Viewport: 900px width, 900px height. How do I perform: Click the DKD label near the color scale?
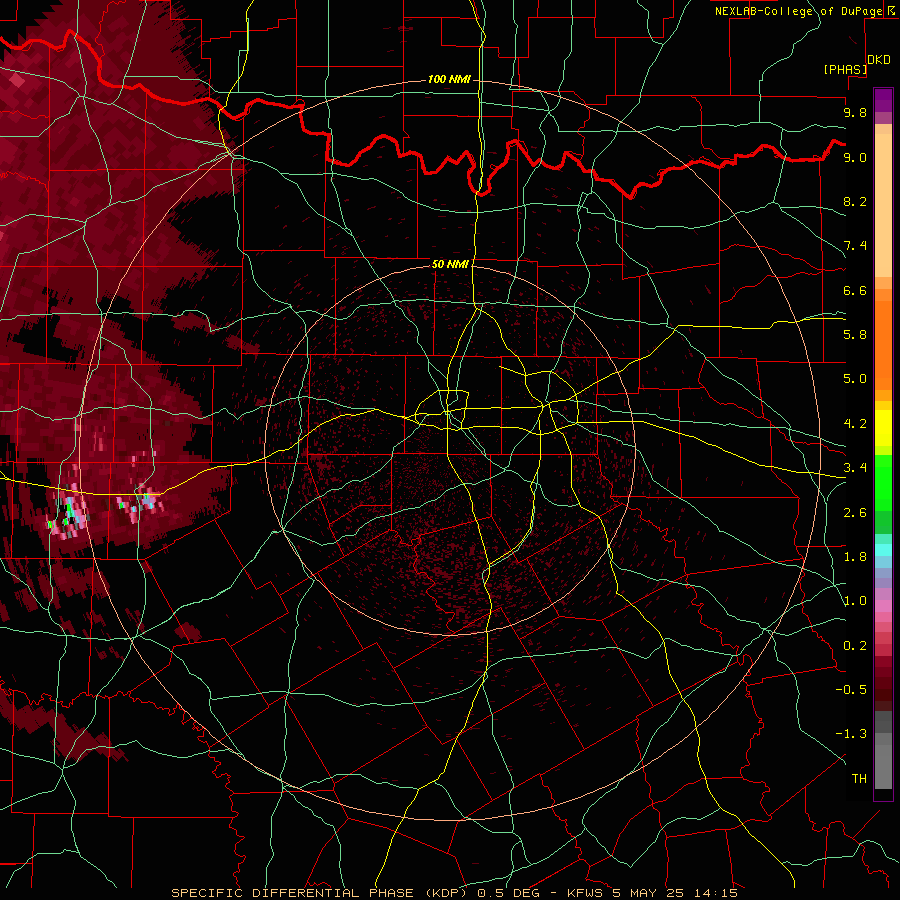879,60
